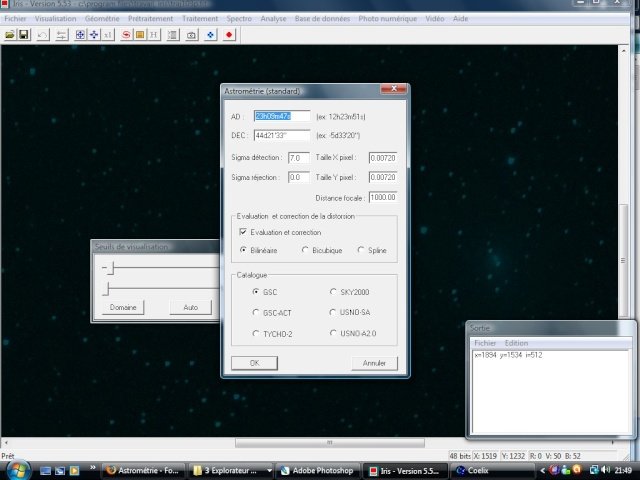640x480 pixels.
Task: Click the Windows Start orb
Action: pyautogui.click(x=17, y=470)
